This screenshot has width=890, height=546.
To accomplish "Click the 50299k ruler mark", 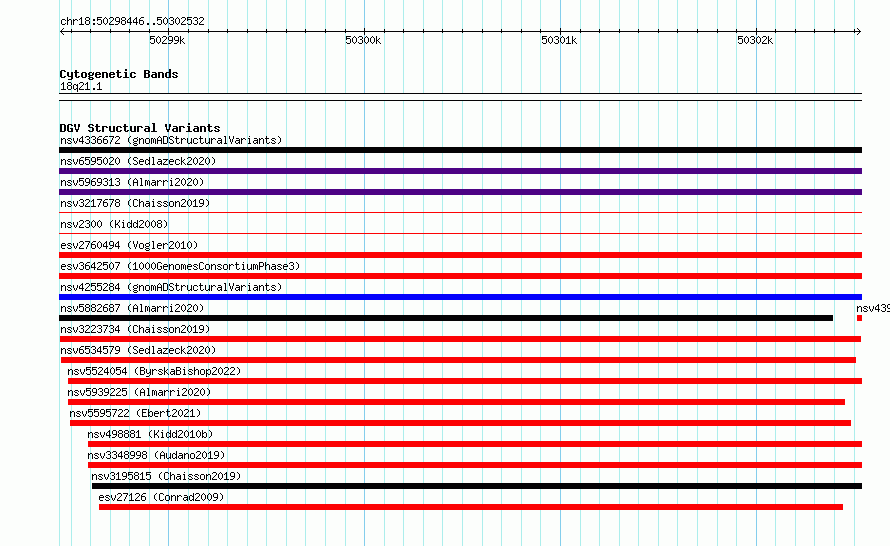I will pos(167,40).
